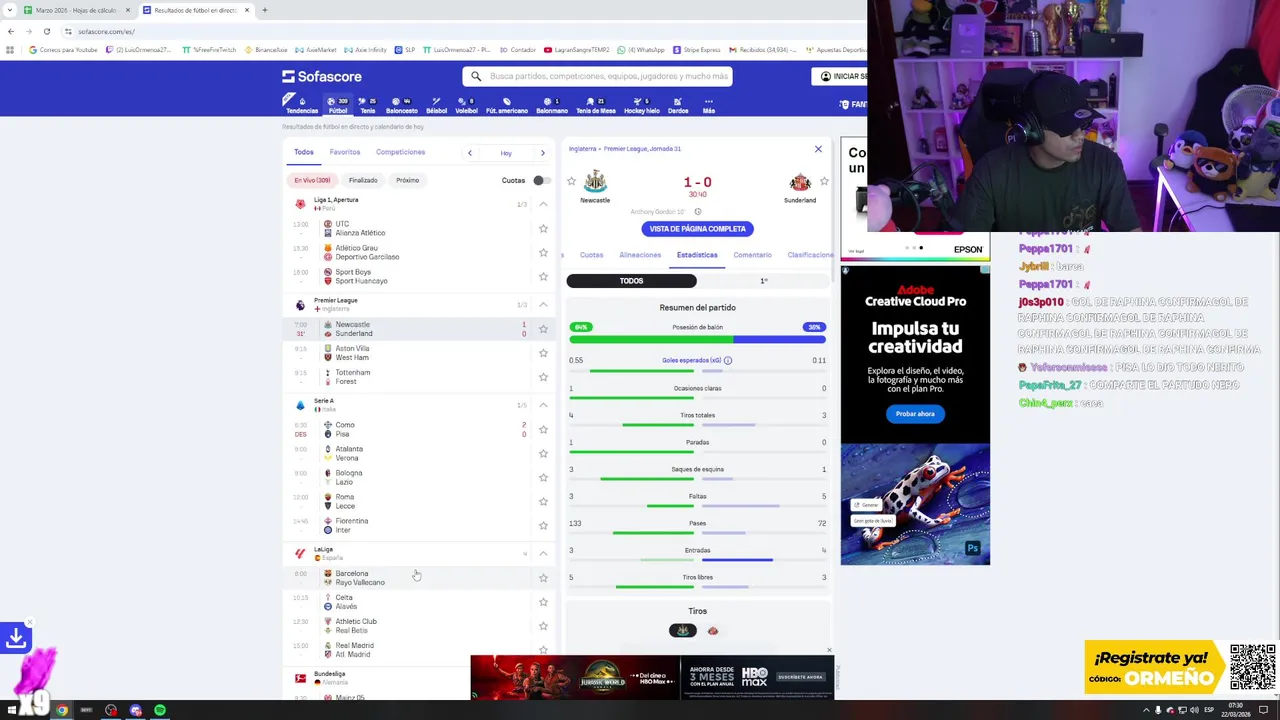Open the Hoy date picker
Screen dimensions: 1280x720
pos(506,153)
